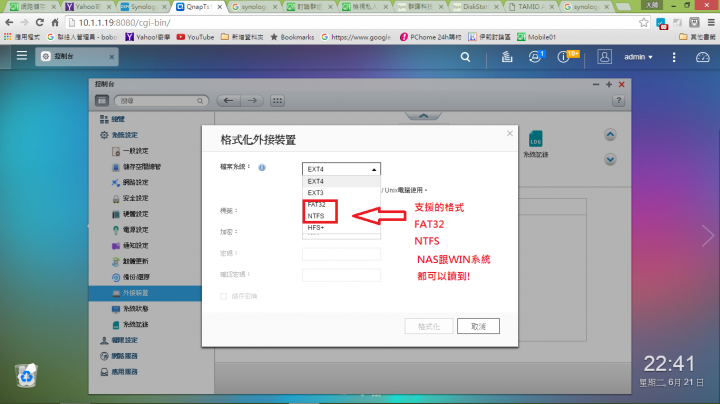This screenshot has height=404, width=720.
Task: Click Chrome back navigation arrow
Action: (9, 22)
